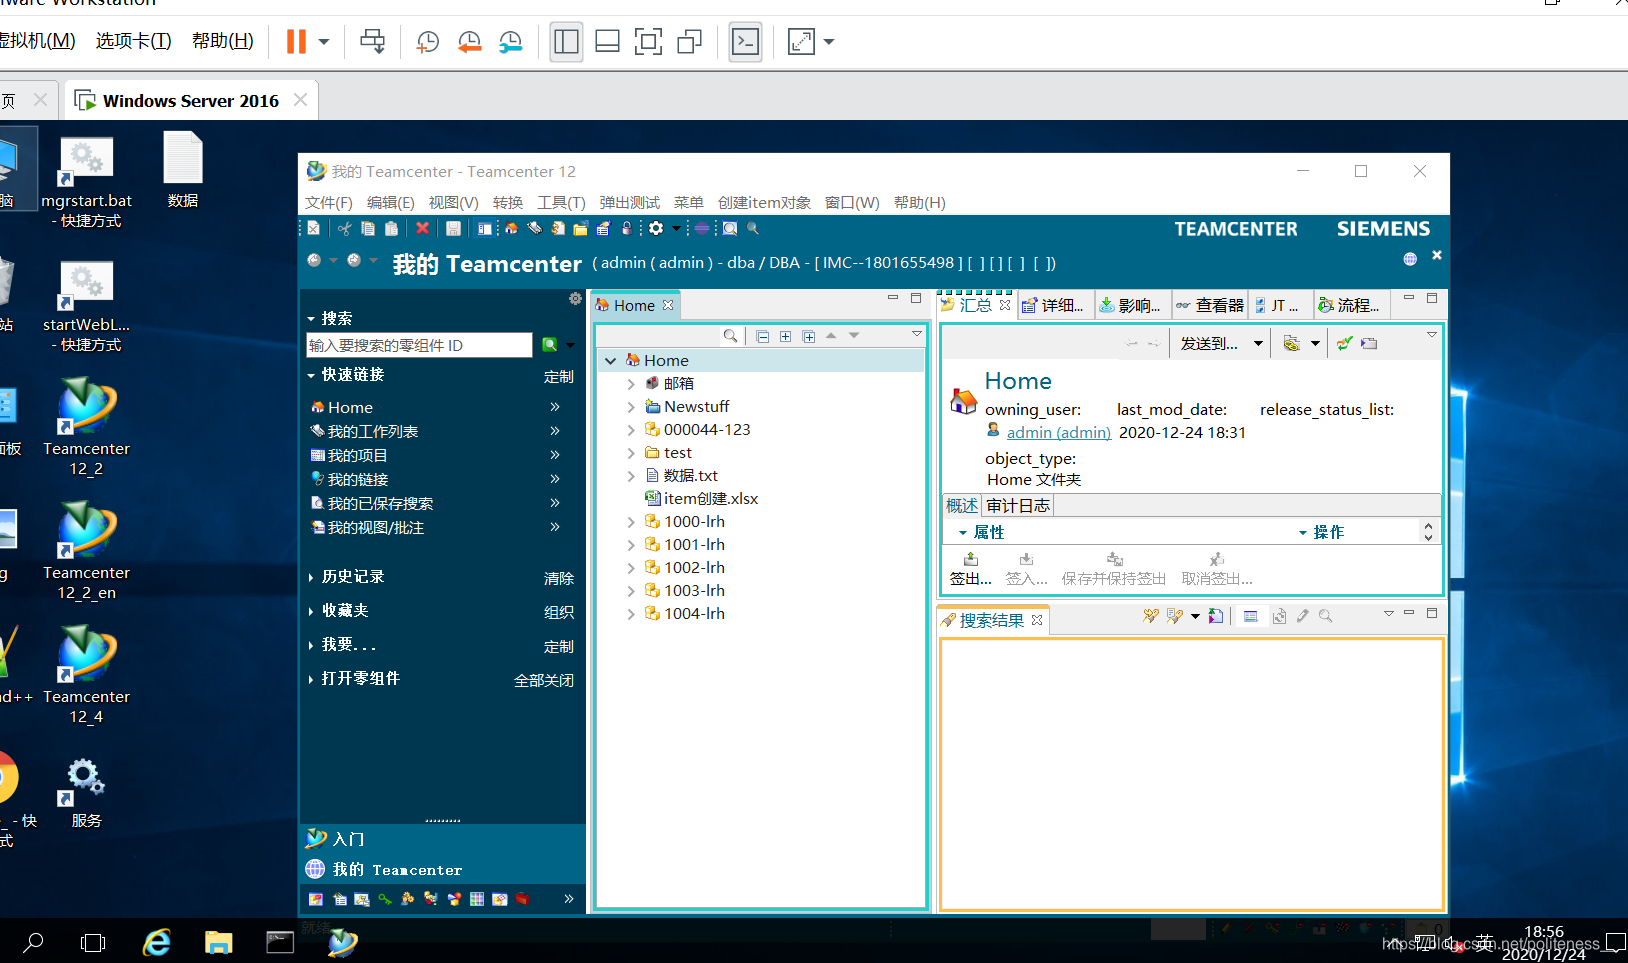The width and height of the screenshot is (1628, 963).
Task: Collapse the 快速链接 section
Action: (x=311, y=376)
